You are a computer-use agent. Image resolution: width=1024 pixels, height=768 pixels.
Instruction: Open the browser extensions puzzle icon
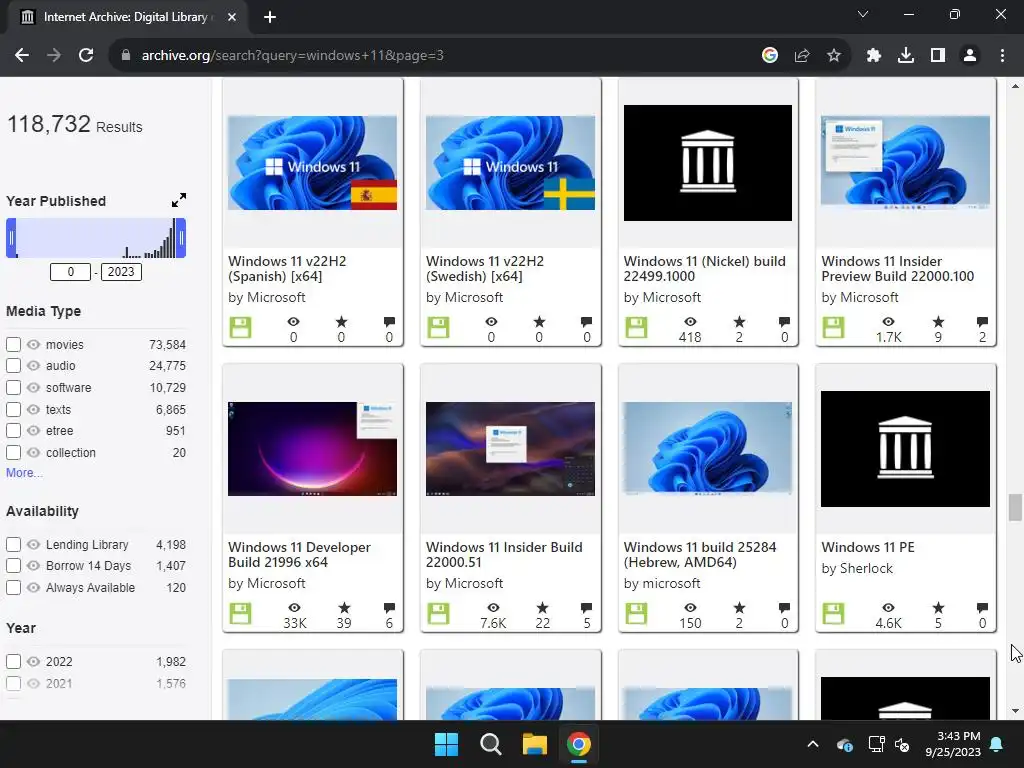pos(874,56)
